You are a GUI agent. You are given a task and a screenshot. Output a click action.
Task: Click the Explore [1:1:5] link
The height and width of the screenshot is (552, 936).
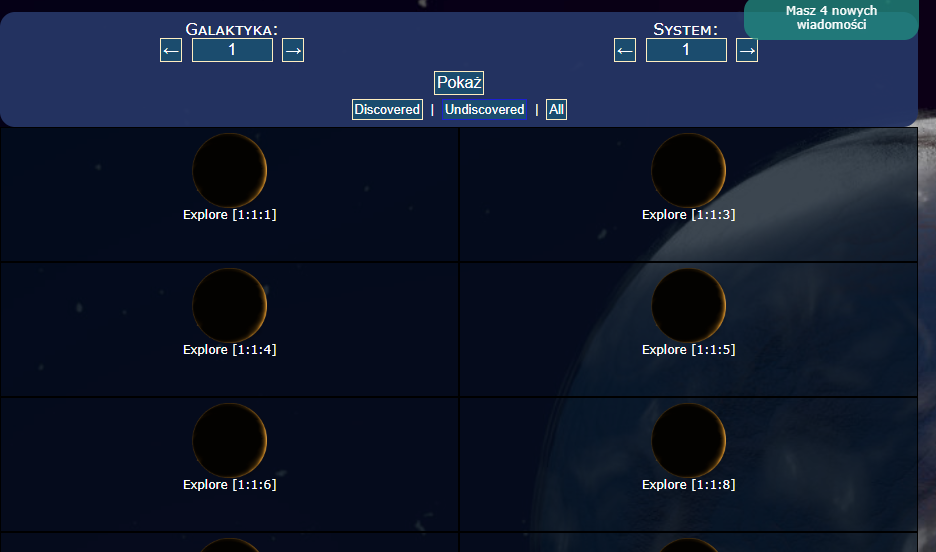tap(688, 350)
